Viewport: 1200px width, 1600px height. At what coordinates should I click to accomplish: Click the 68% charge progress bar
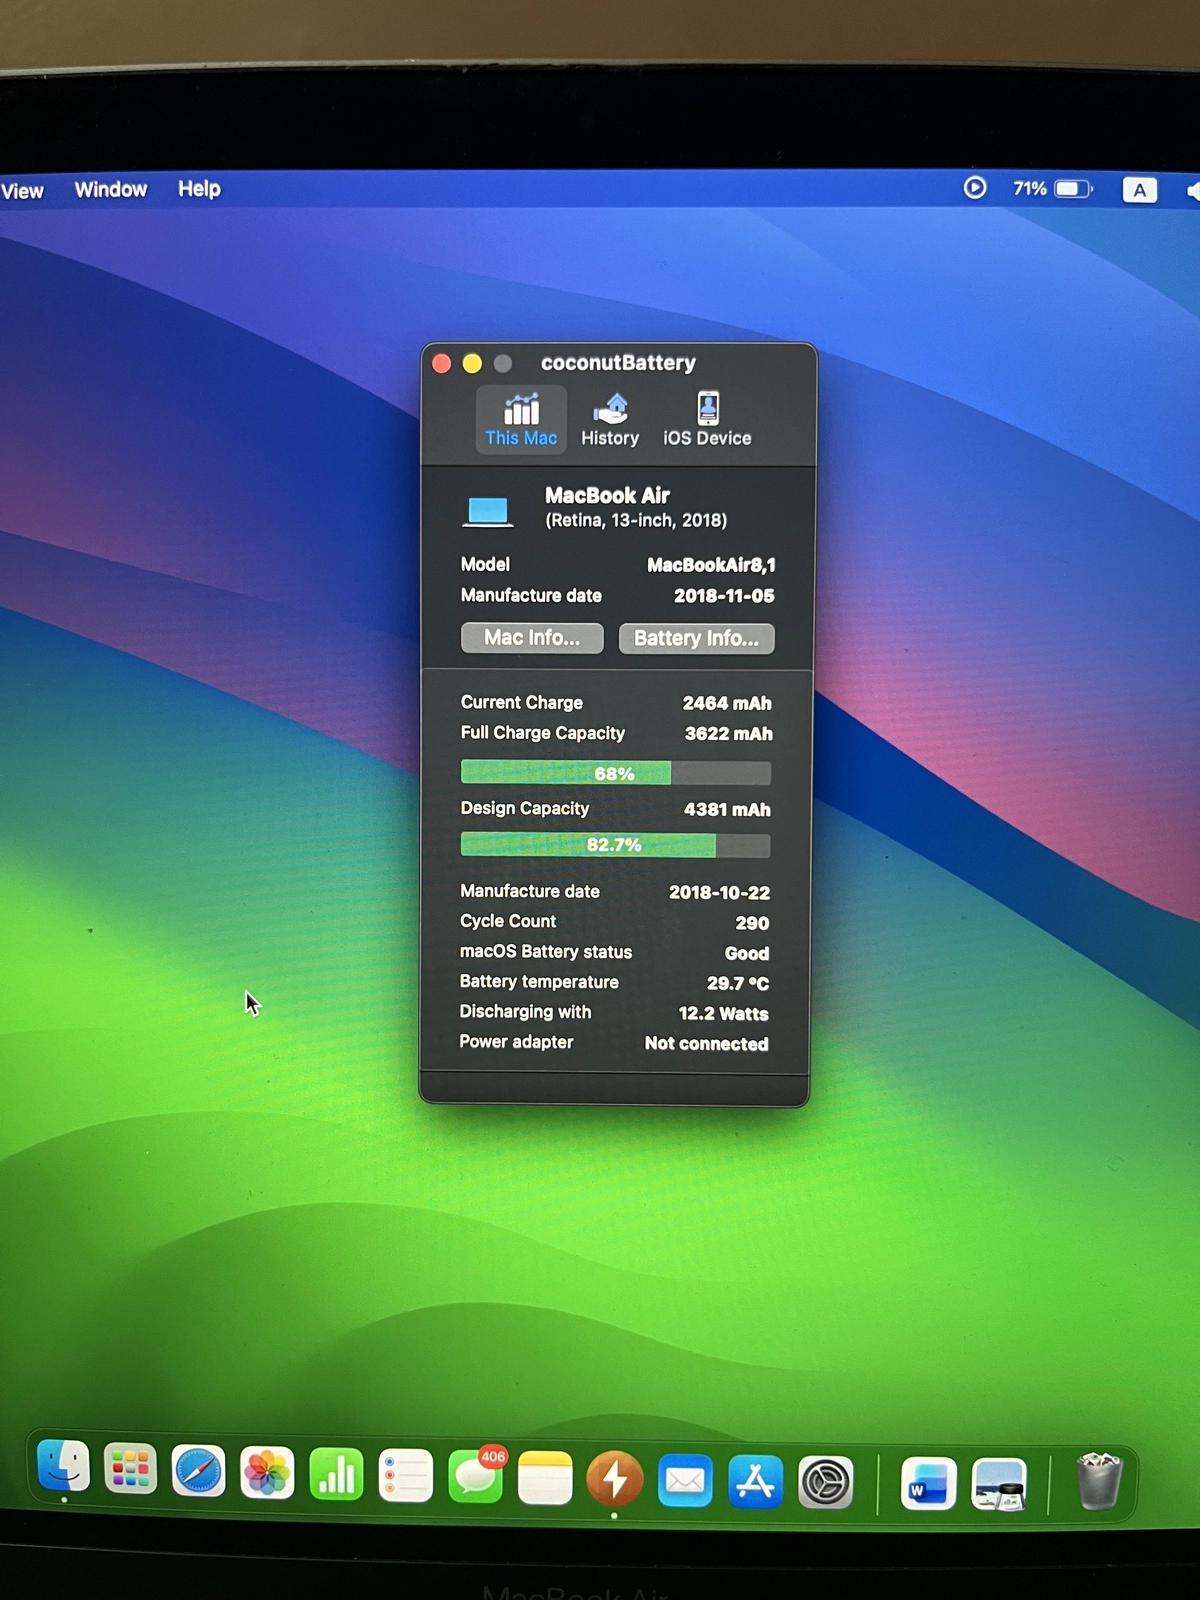(615, 773)
